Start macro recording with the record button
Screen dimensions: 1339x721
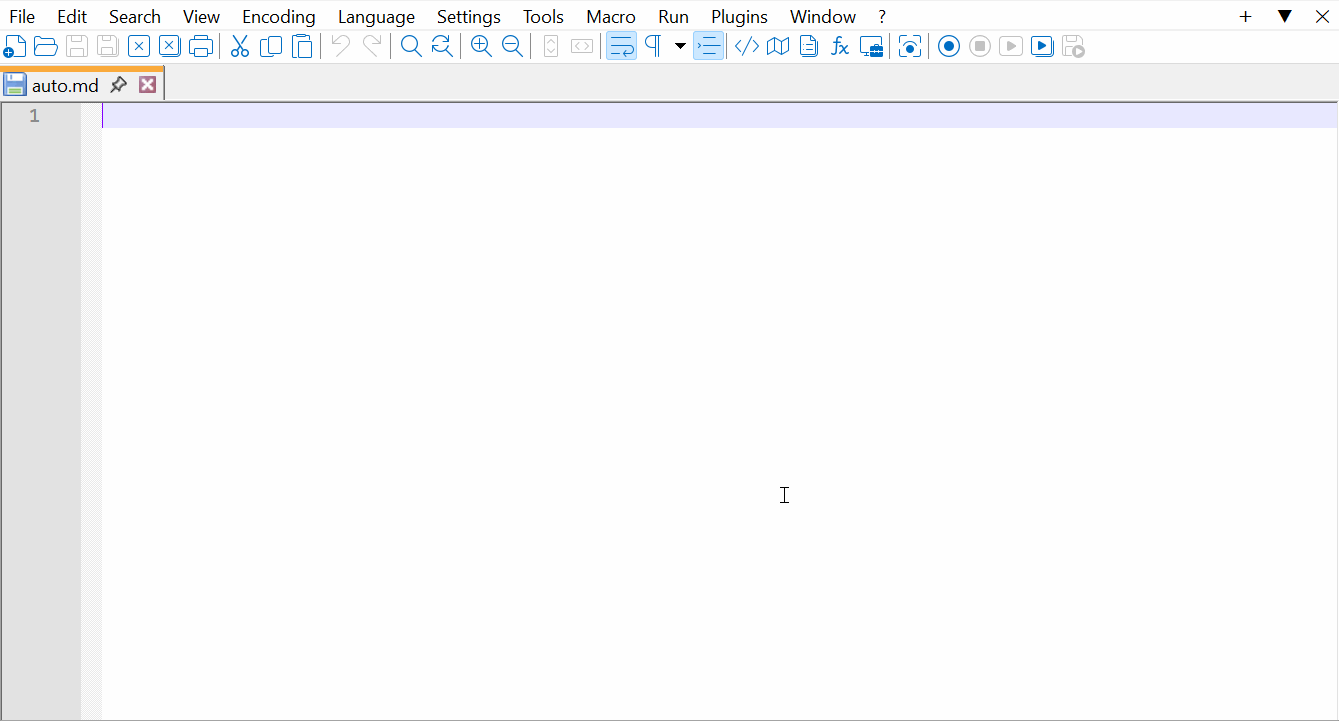pos(949,46)
